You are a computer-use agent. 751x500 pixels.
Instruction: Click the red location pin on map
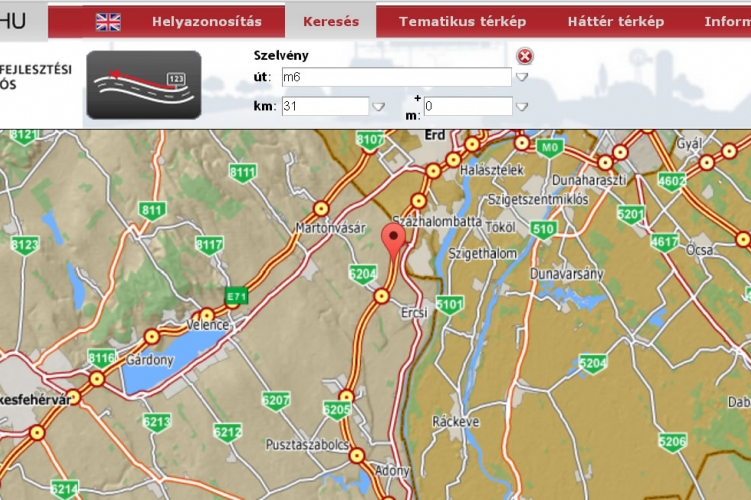click(x=395, y=240)
